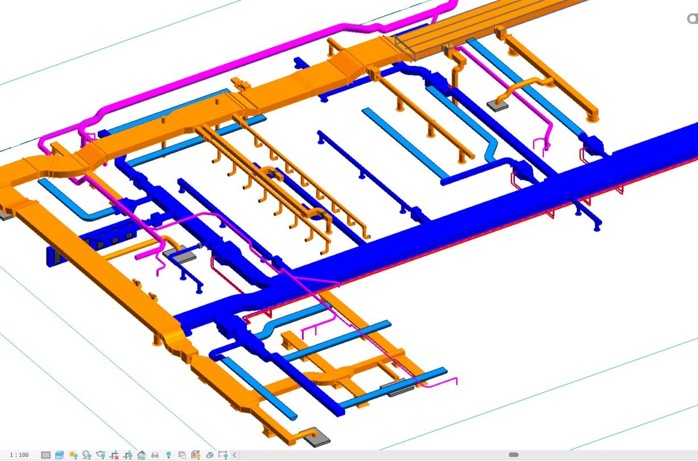Click the lock 3D view house icon

point(142,455)
